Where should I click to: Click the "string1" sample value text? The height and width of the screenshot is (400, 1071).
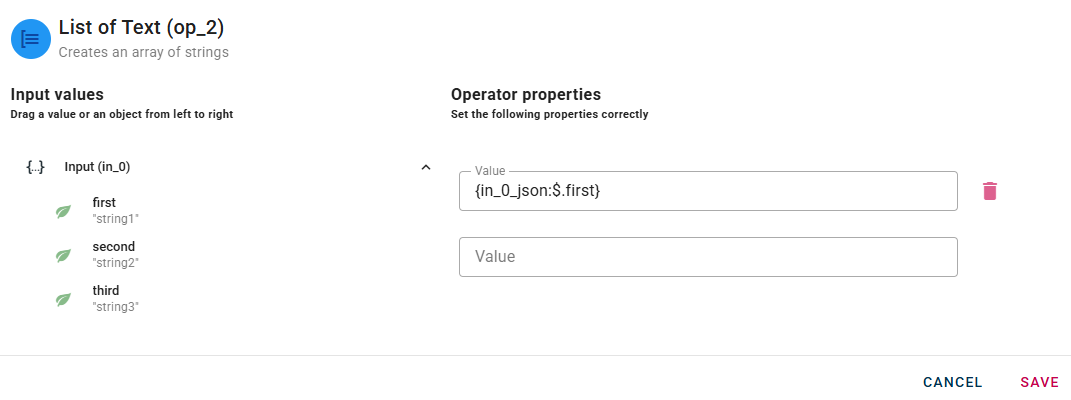[x=115, y=219]
